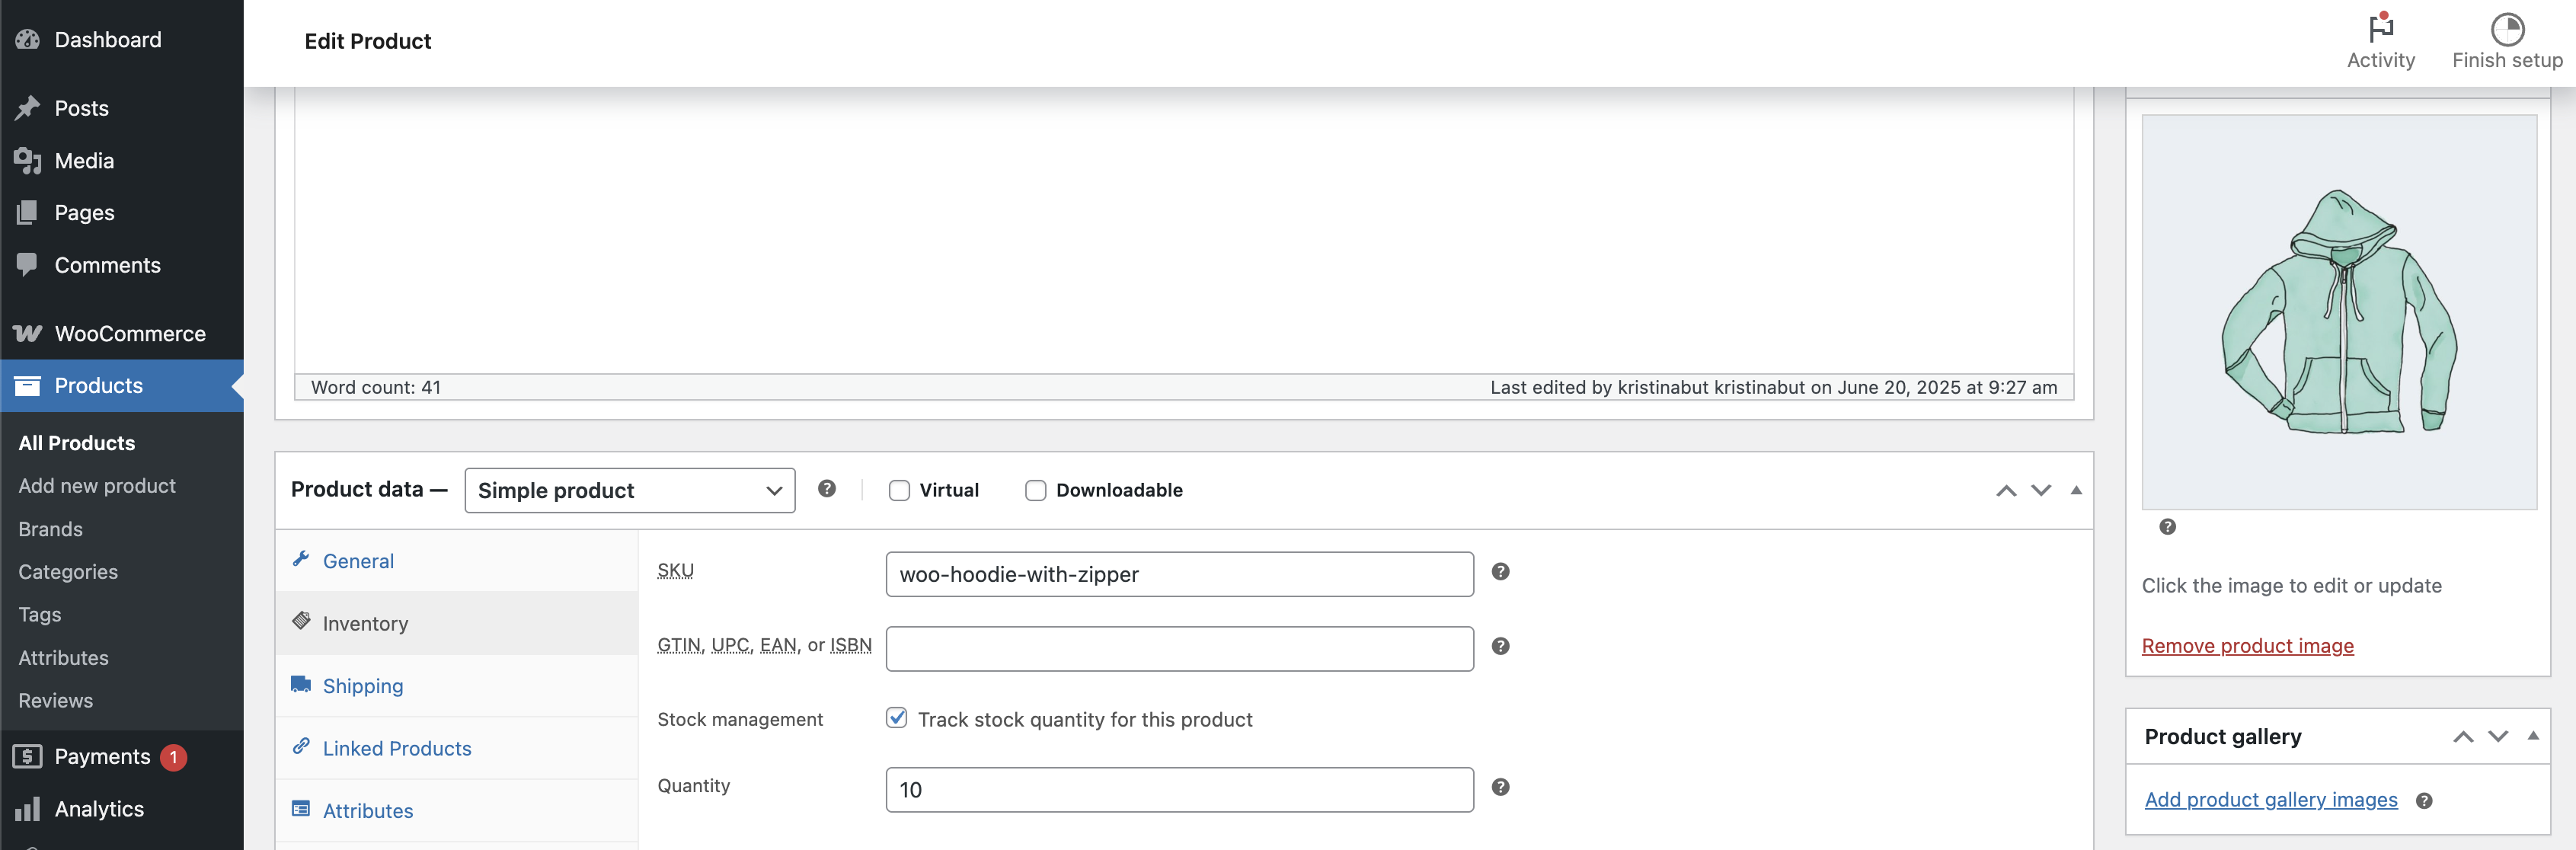Click the hoodie product image thumbnail

[2339, 312]
